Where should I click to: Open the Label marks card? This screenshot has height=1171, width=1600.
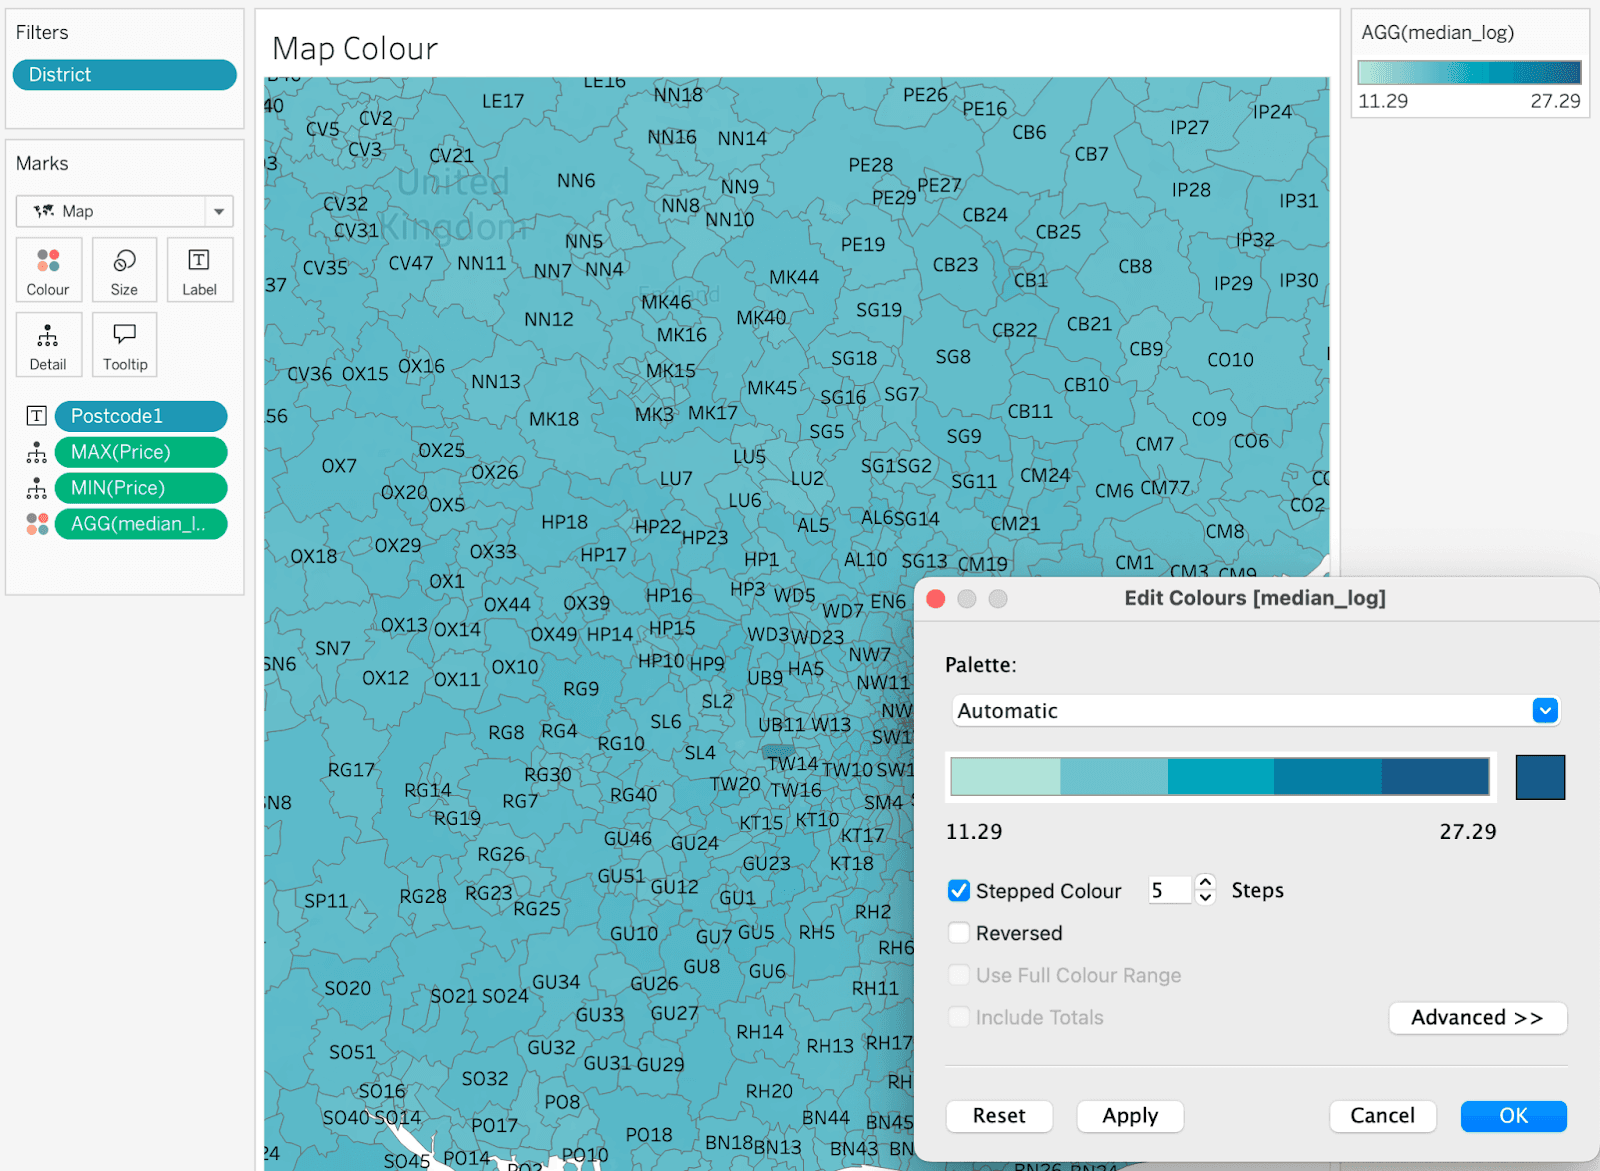coord(199,270)
